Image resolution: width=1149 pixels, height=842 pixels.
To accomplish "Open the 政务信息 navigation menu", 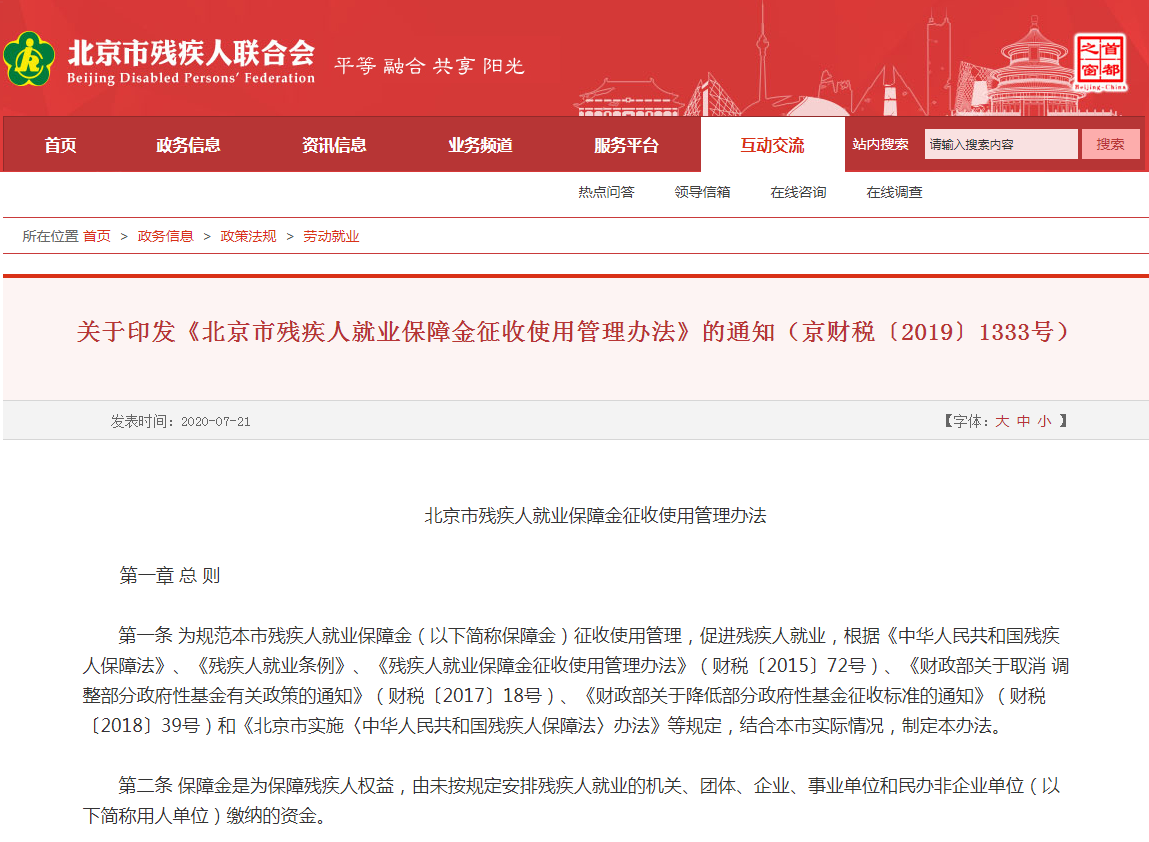I will tap(188, 145).
